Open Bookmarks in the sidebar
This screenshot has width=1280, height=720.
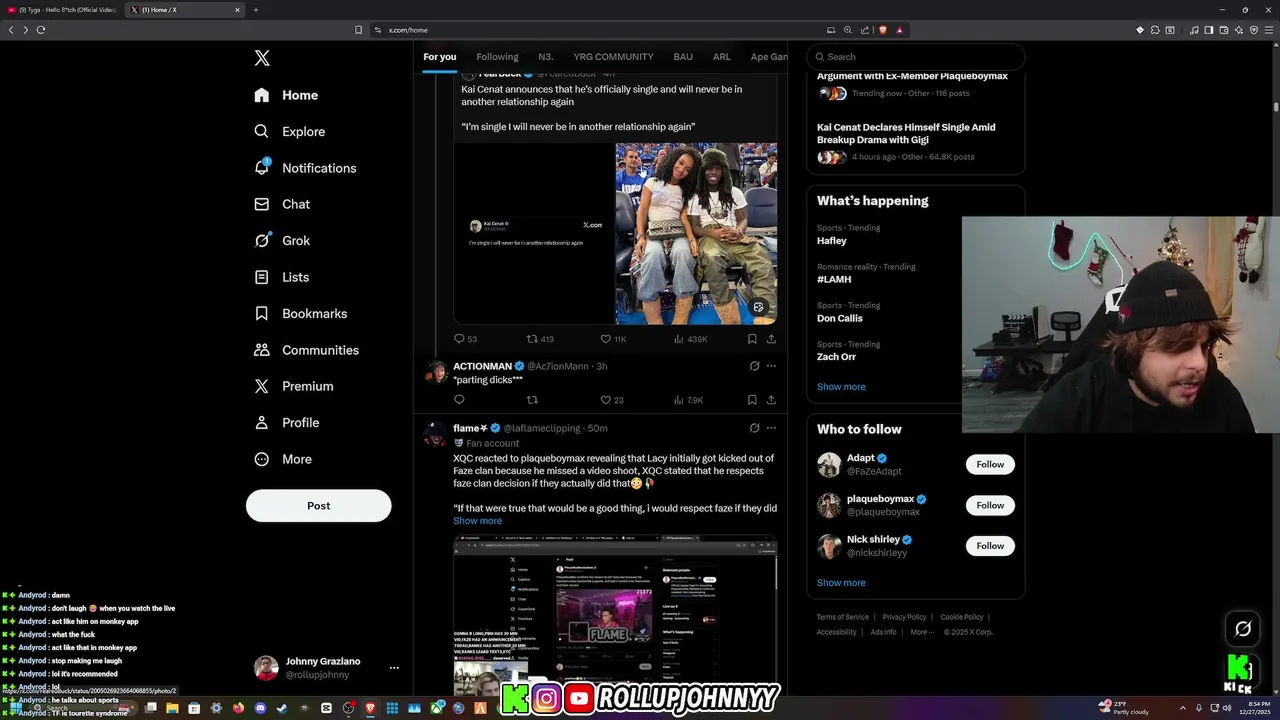click(300, 313)
